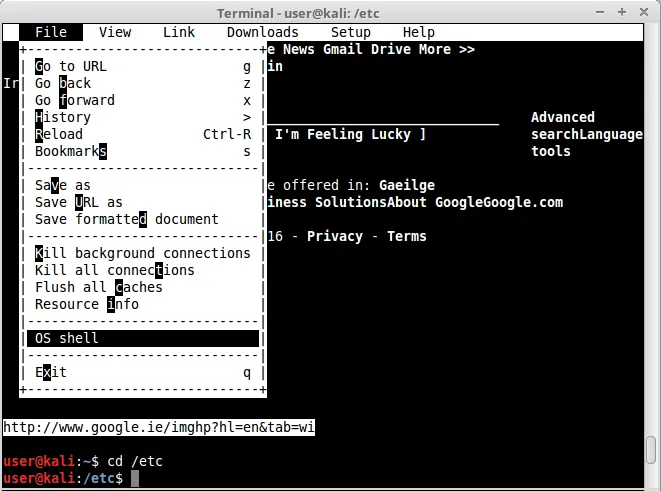Viewport: 661px width, 491px height.
Task: Follow the Google.com link
Action: click(523, 202)
